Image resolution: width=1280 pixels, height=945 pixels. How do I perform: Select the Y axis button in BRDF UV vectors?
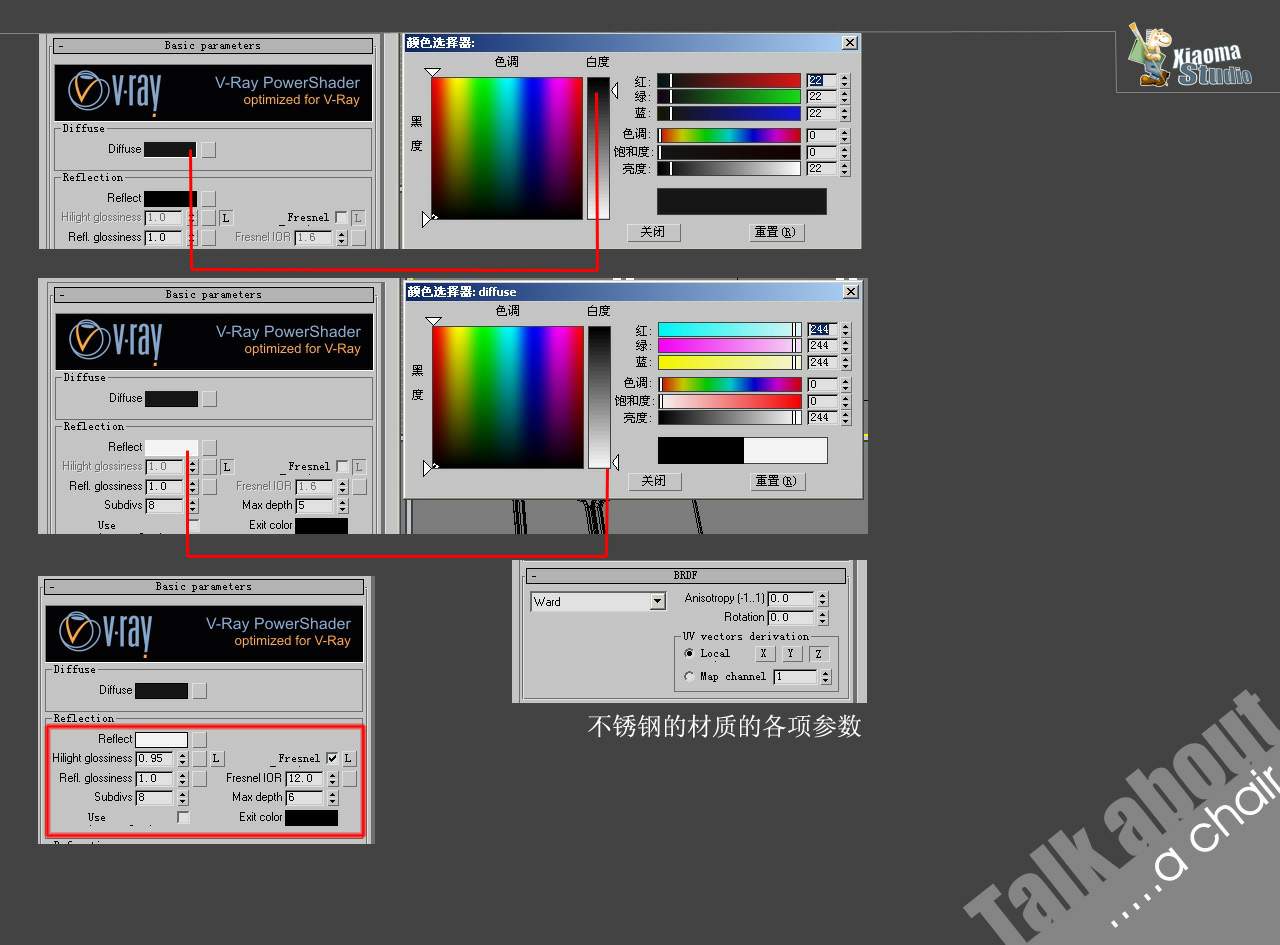coord(791,654)
